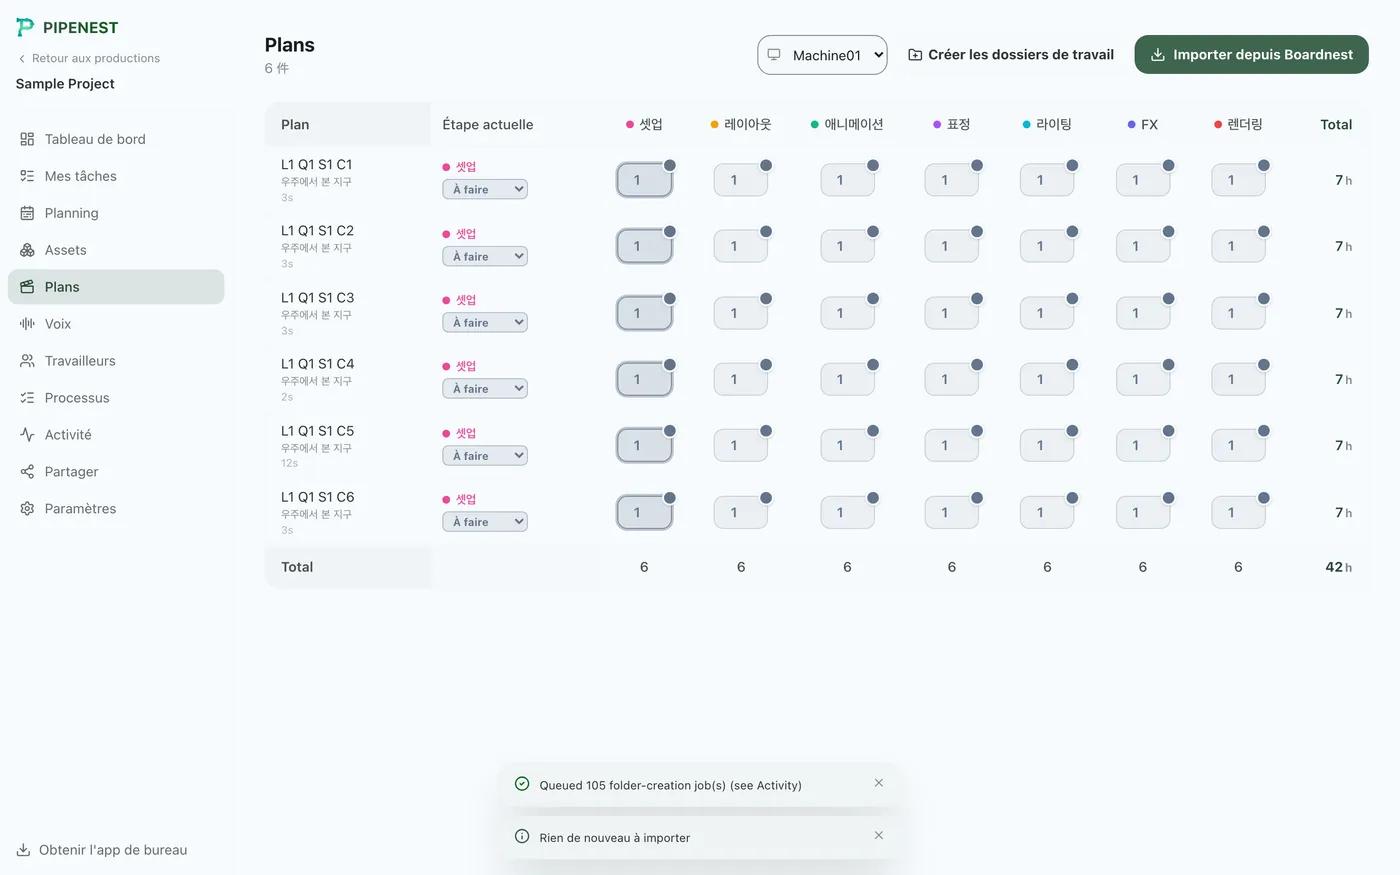Image resolution: width=1400 pixels, height=875 pixels.
Task: Toggle the dot on L1 Q1 S1 C6 렌더링 cell
Action: (x=1264, y=498)
